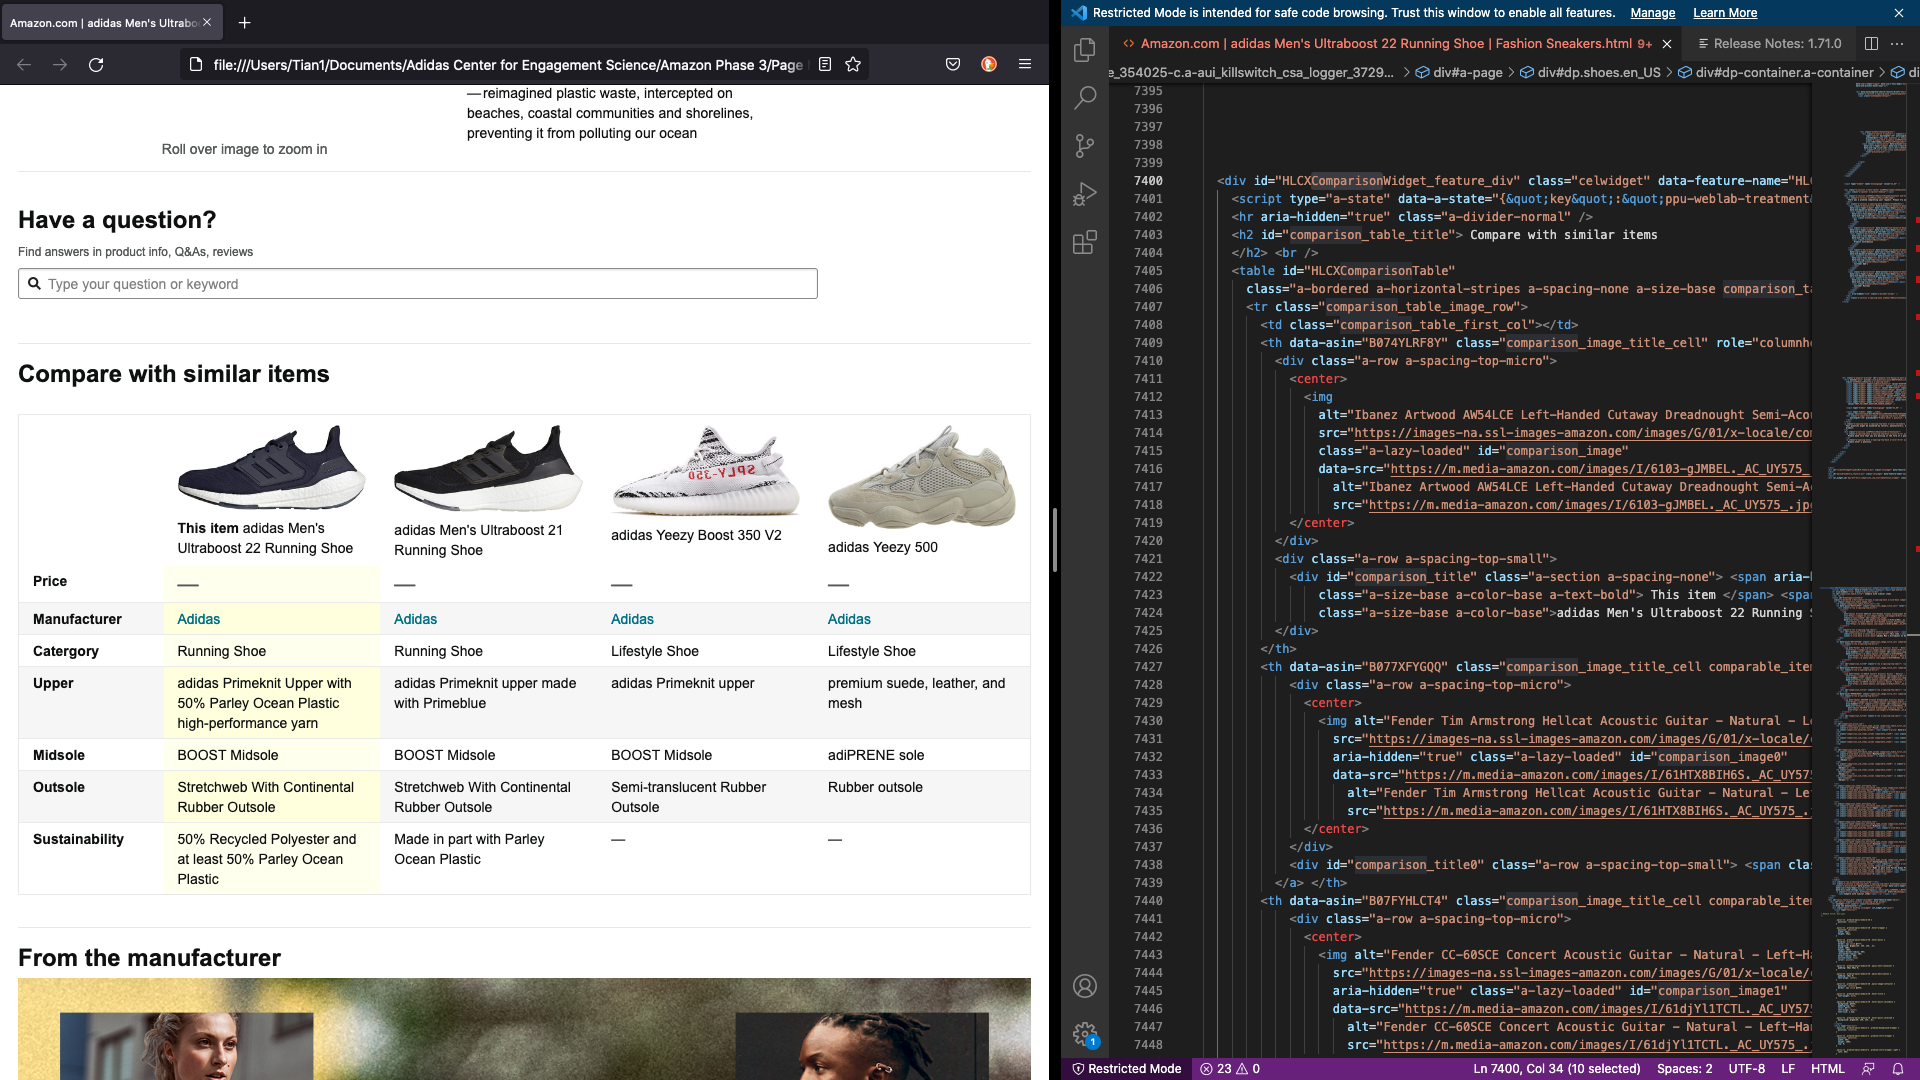Viewport: 1920px width, 1080px height.
Task: Open browser extension icon next to Pocket
Action: coord(989,64)
